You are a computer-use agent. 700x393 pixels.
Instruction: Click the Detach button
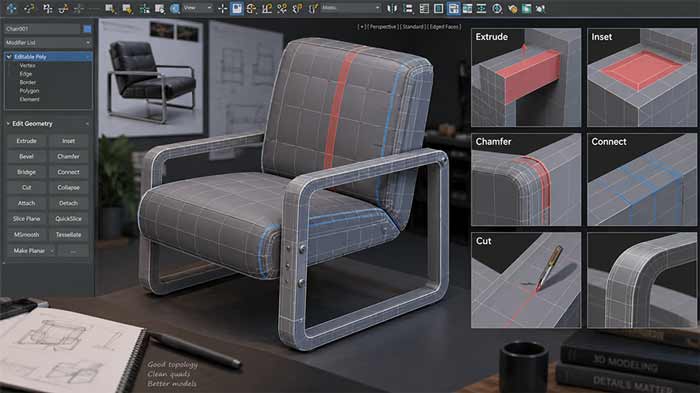pos(68,204)
